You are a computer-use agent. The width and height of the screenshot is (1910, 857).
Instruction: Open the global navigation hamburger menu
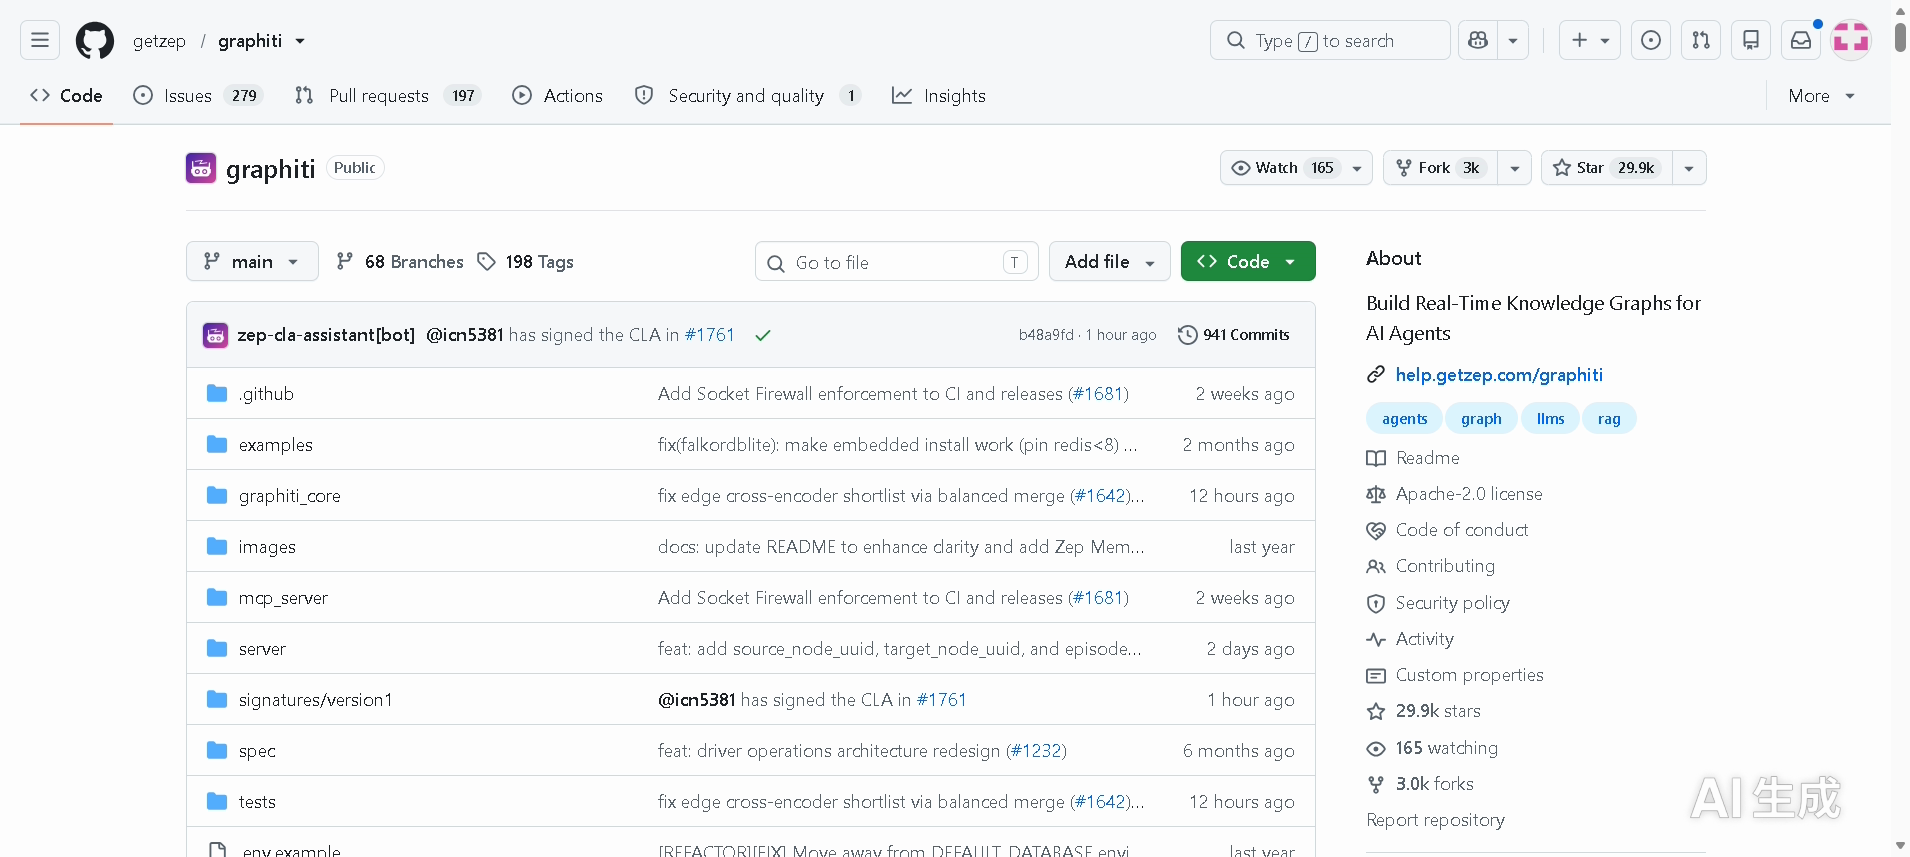tap(40, 40)
